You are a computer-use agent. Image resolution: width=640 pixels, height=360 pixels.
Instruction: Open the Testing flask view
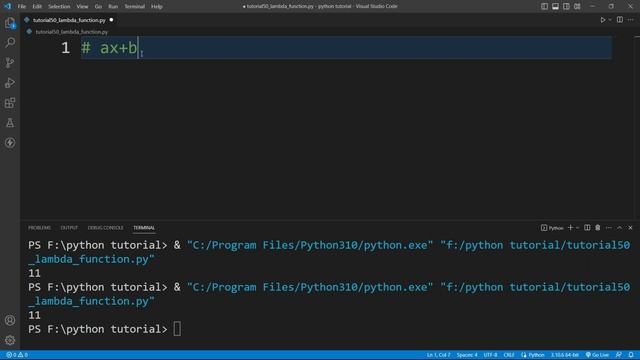pyautogui.click(x=10, y=122)
